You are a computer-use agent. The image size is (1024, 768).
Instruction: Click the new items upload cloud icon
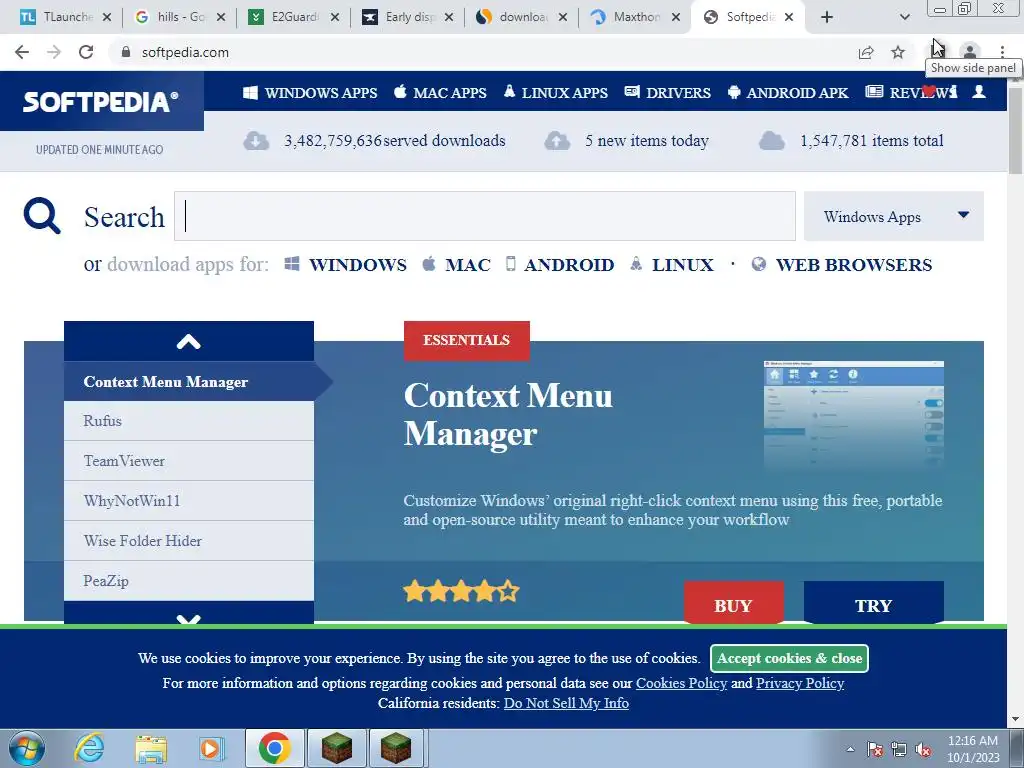[x=557, y=140]
